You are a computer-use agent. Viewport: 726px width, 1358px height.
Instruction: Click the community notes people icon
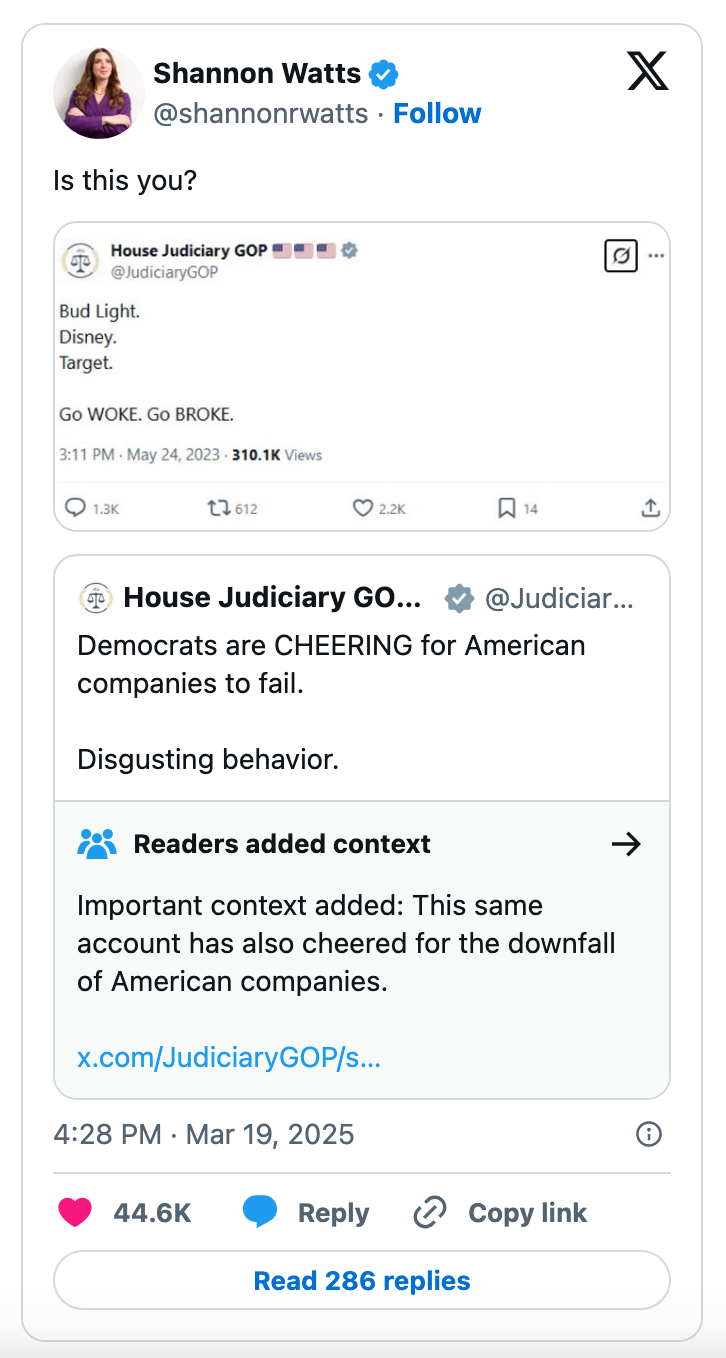pos(97,844)
